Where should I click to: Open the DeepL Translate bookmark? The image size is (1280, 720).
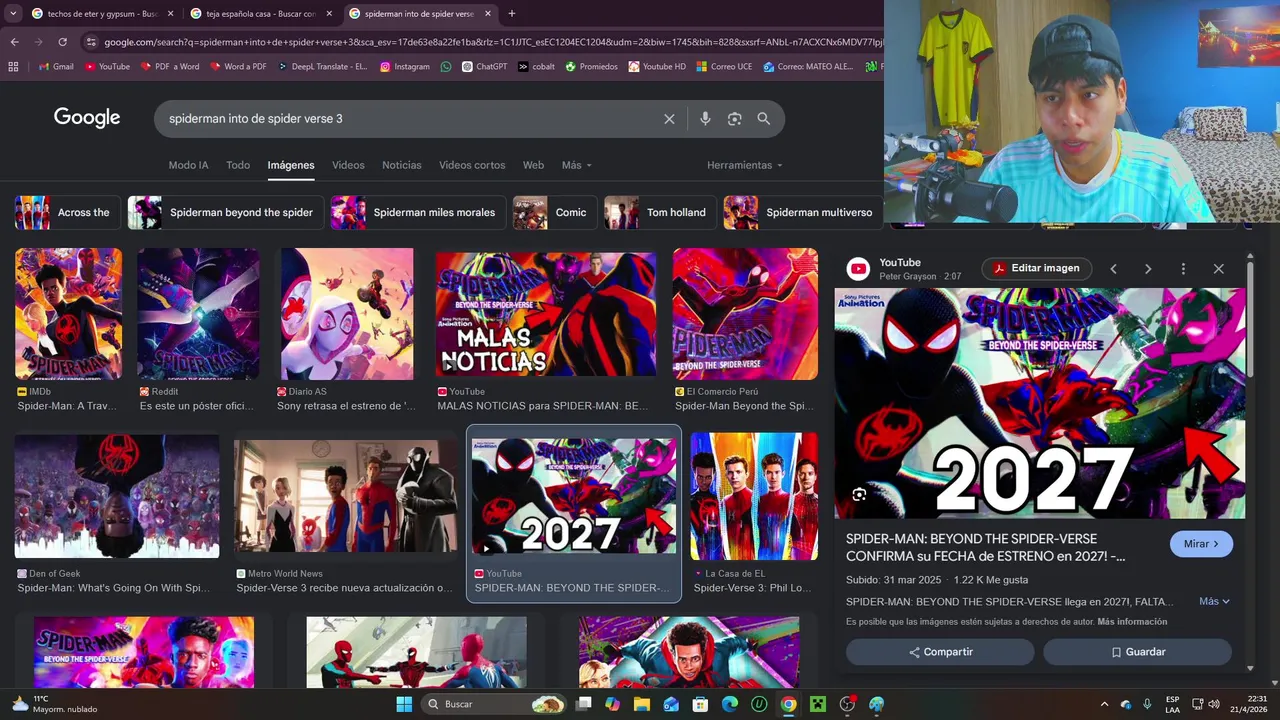(x=322, y=67)
